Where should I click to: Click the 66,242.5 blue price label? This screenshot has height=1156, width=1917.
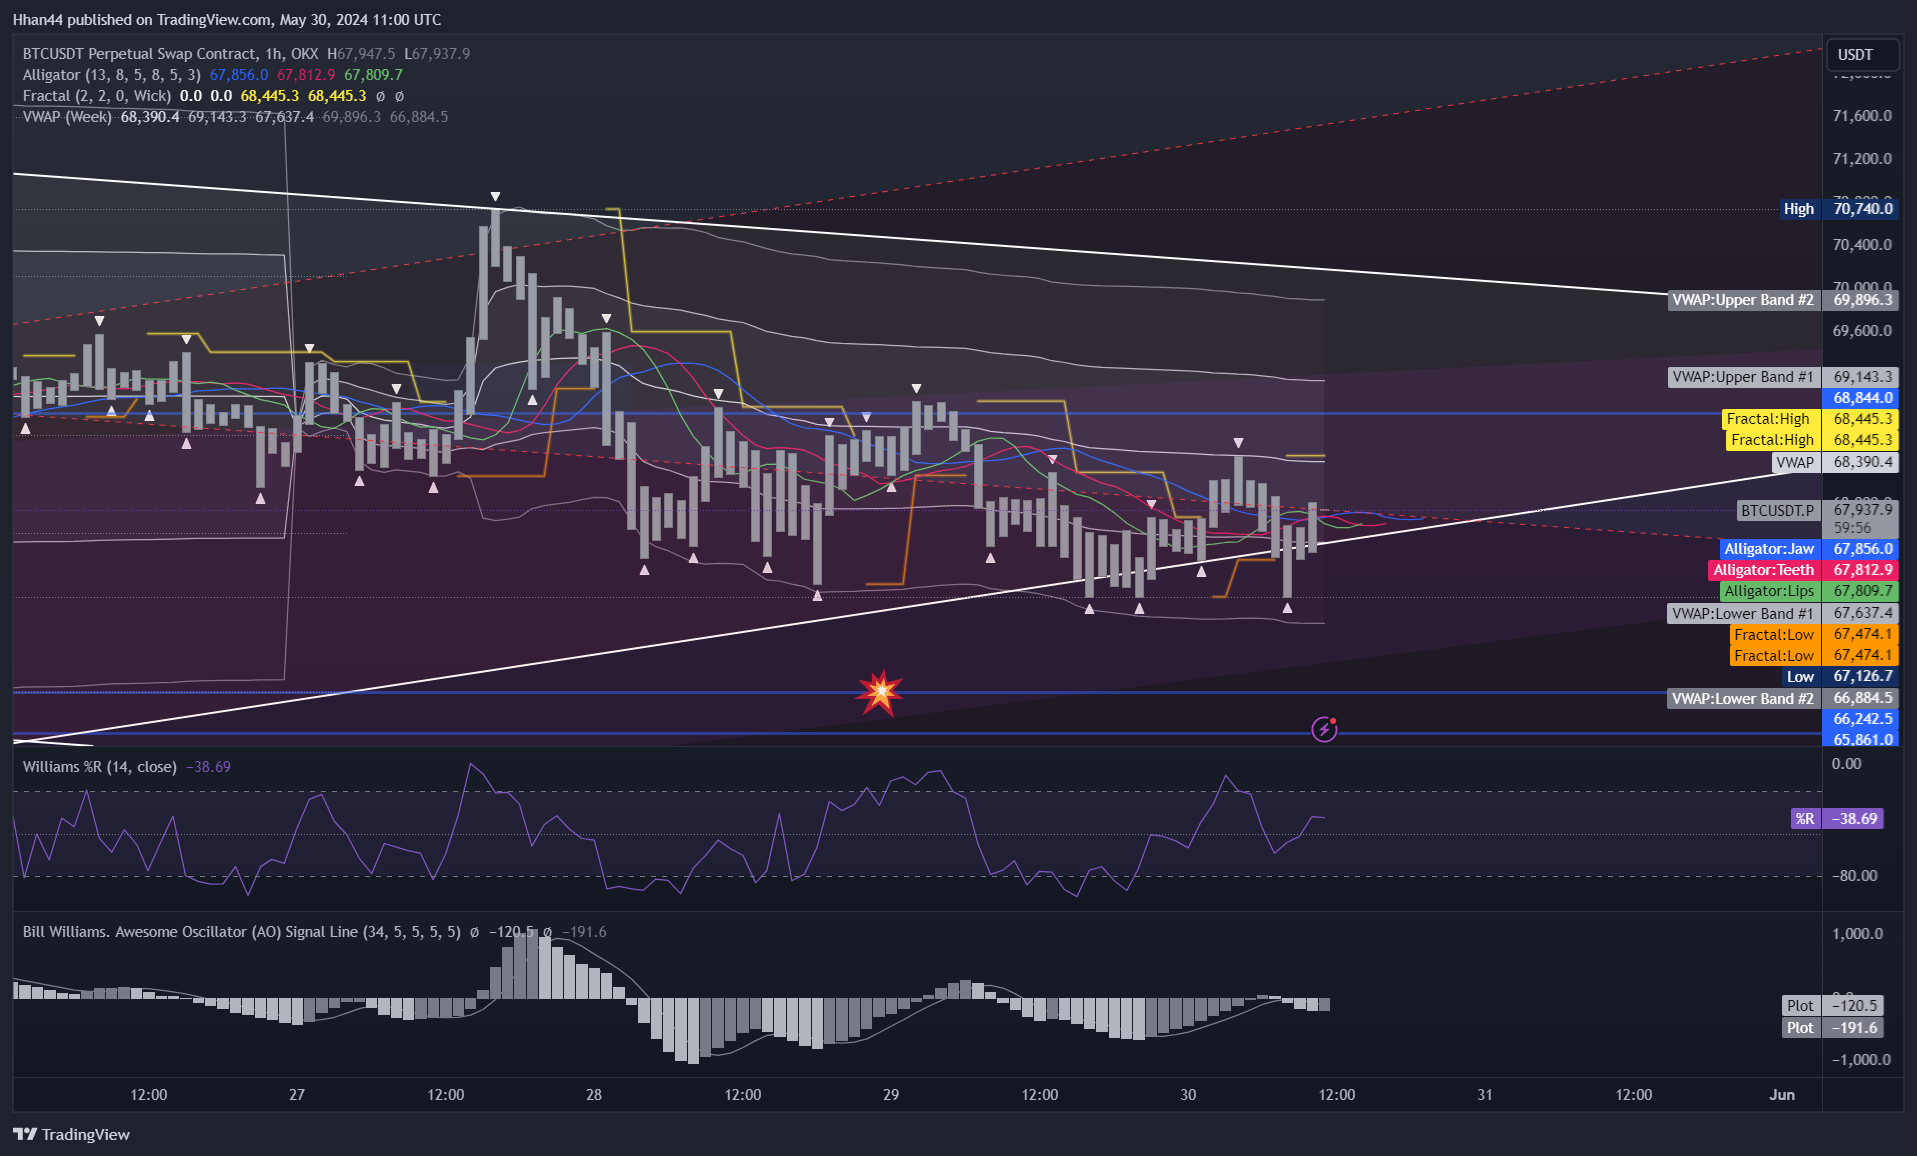pos(1862,719)
